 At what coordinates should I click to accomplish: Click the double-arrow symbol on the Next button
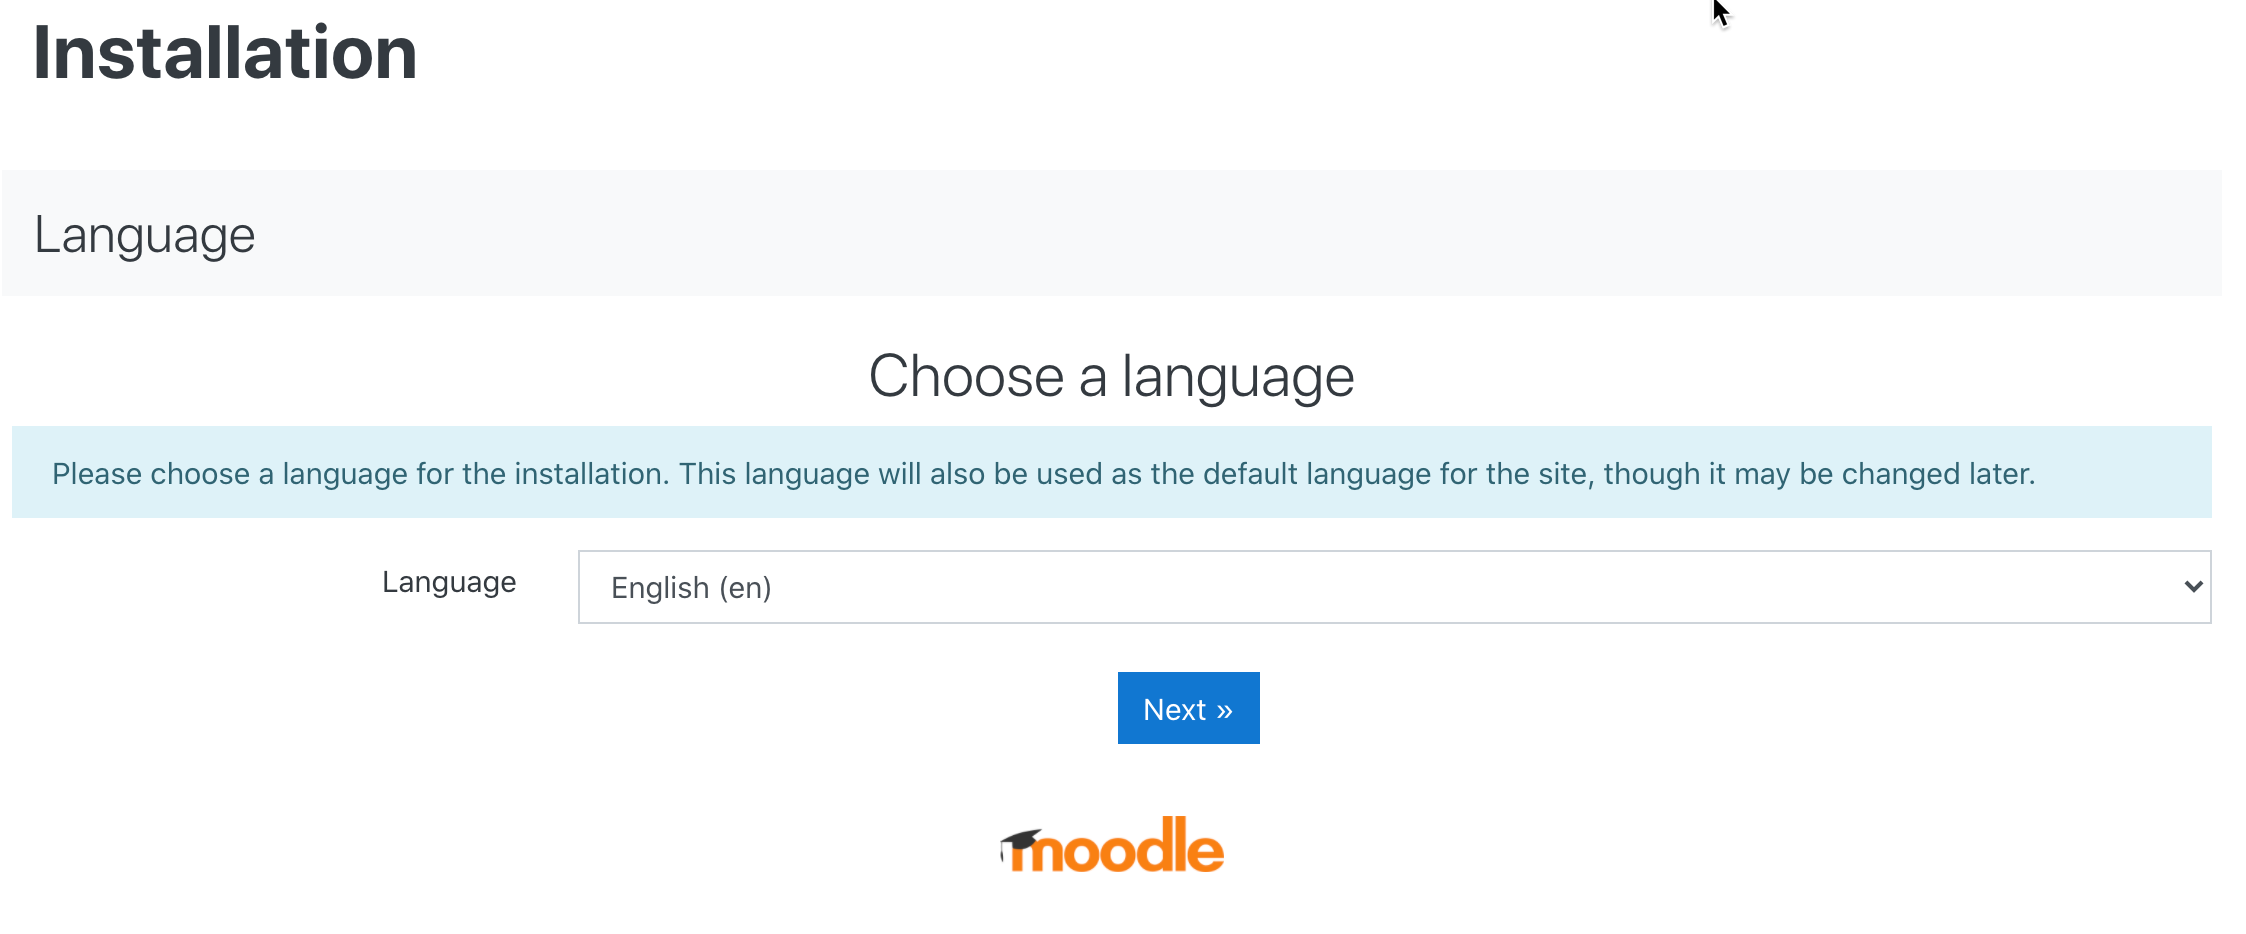pos(1225,710)
